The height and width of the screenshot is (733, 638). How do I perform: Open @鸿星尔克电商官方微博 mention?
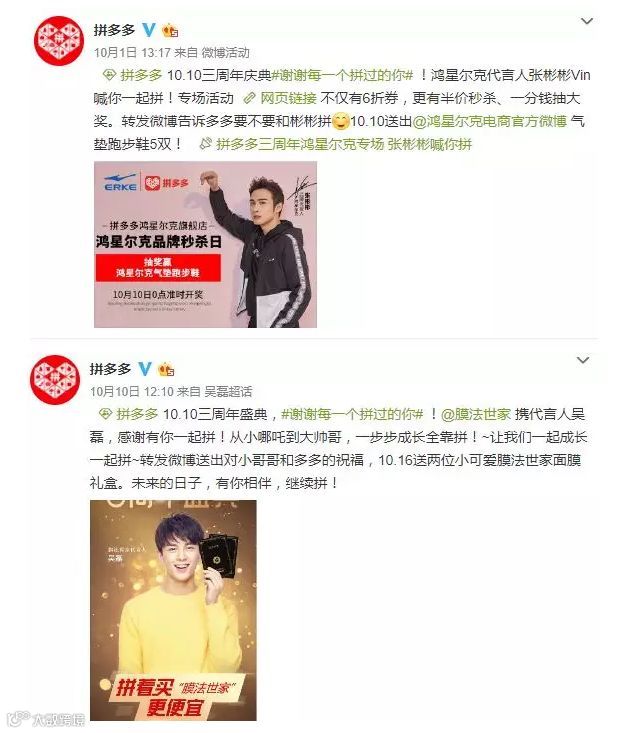point(490,122)
